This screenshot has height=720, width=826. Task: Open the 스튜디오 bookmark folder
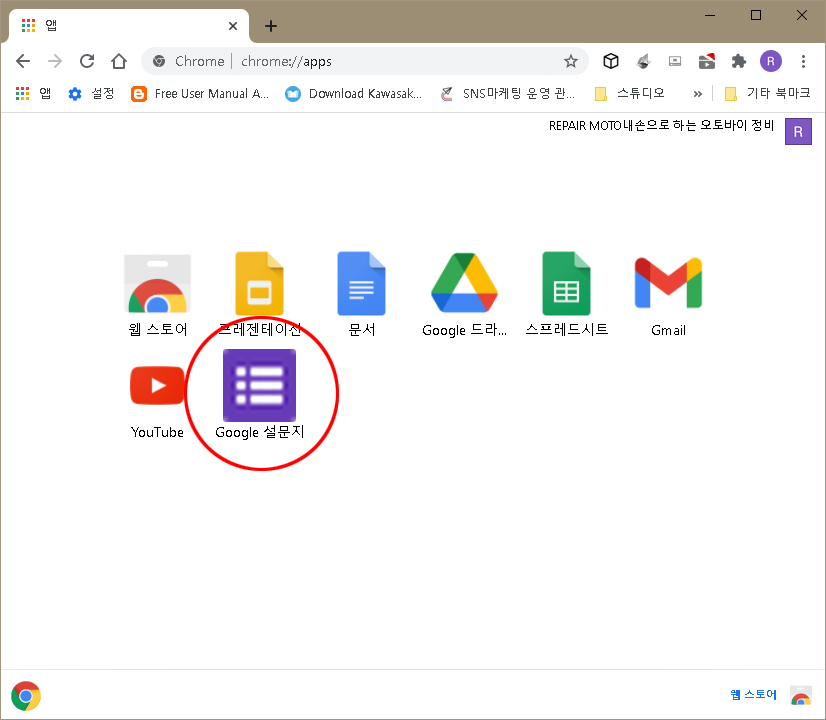[629, 94]
